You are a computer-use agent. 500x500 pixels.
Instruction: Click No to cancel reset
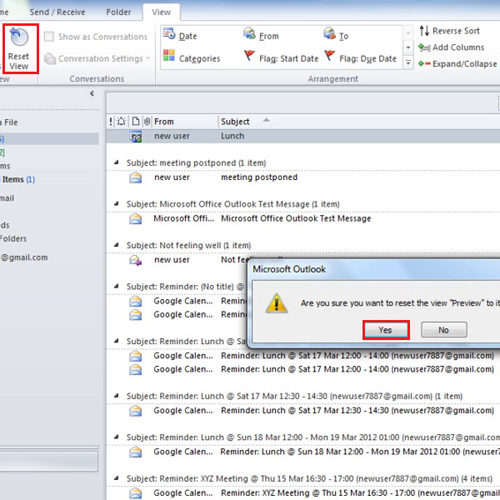tap(444, 330)
